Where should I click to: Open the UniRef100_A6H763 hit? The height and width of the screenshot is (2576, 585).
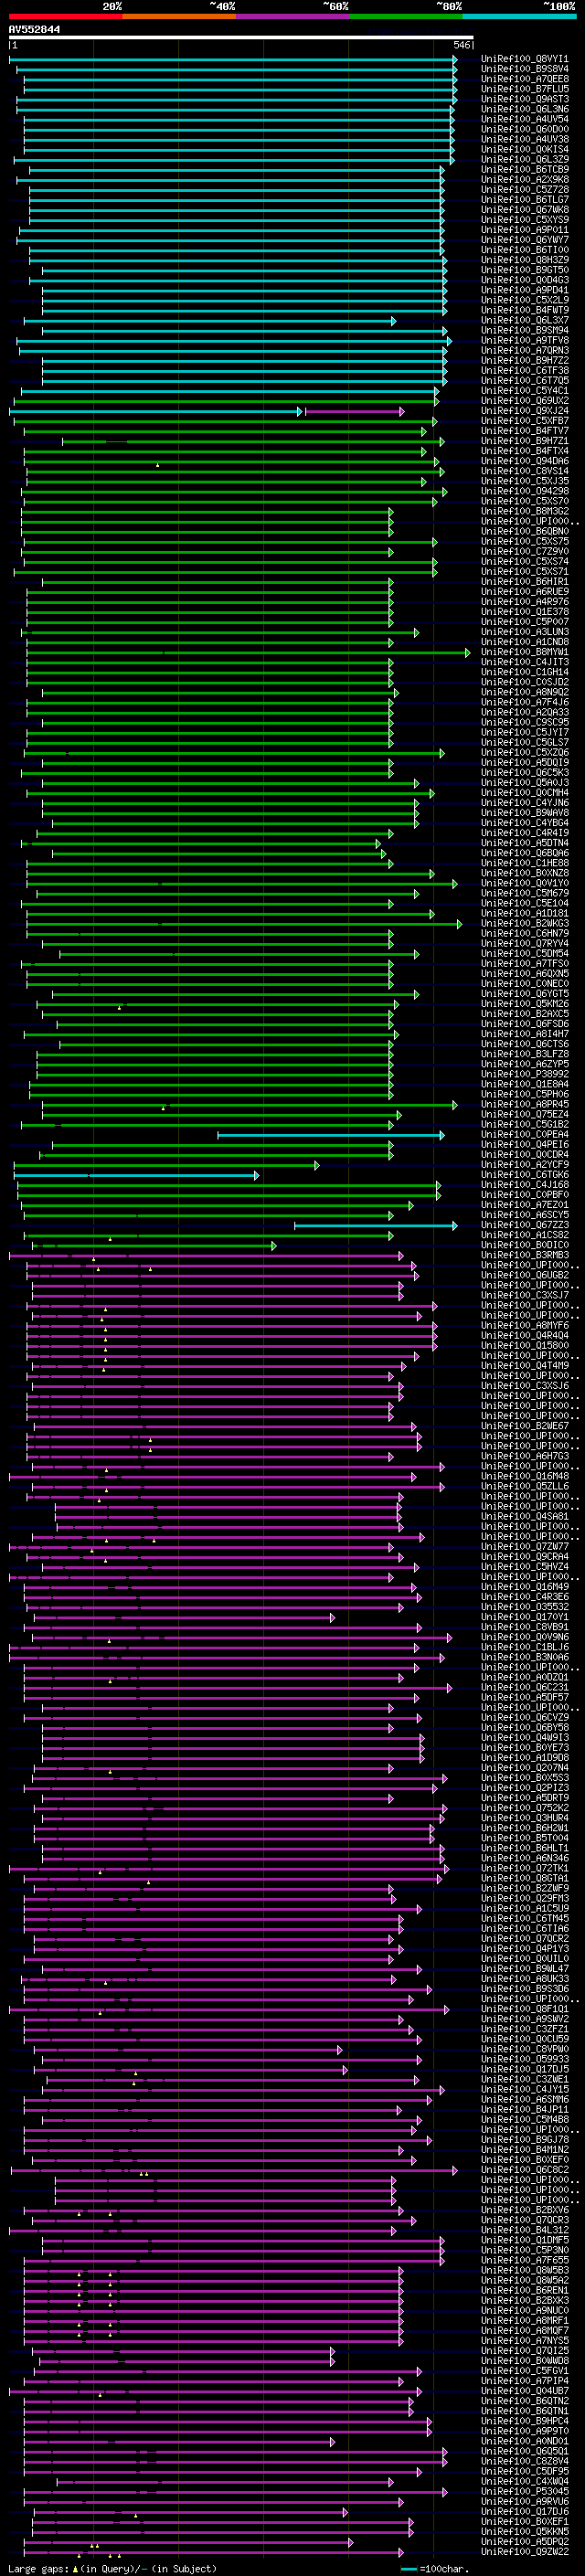click(525, 1456)
